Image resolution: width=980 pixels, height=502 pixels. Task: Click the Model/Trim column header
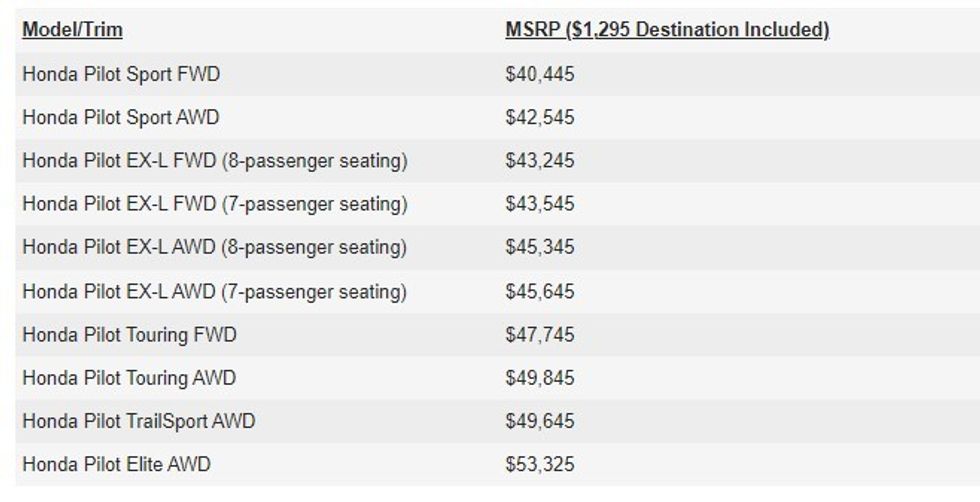coord(72,30)
